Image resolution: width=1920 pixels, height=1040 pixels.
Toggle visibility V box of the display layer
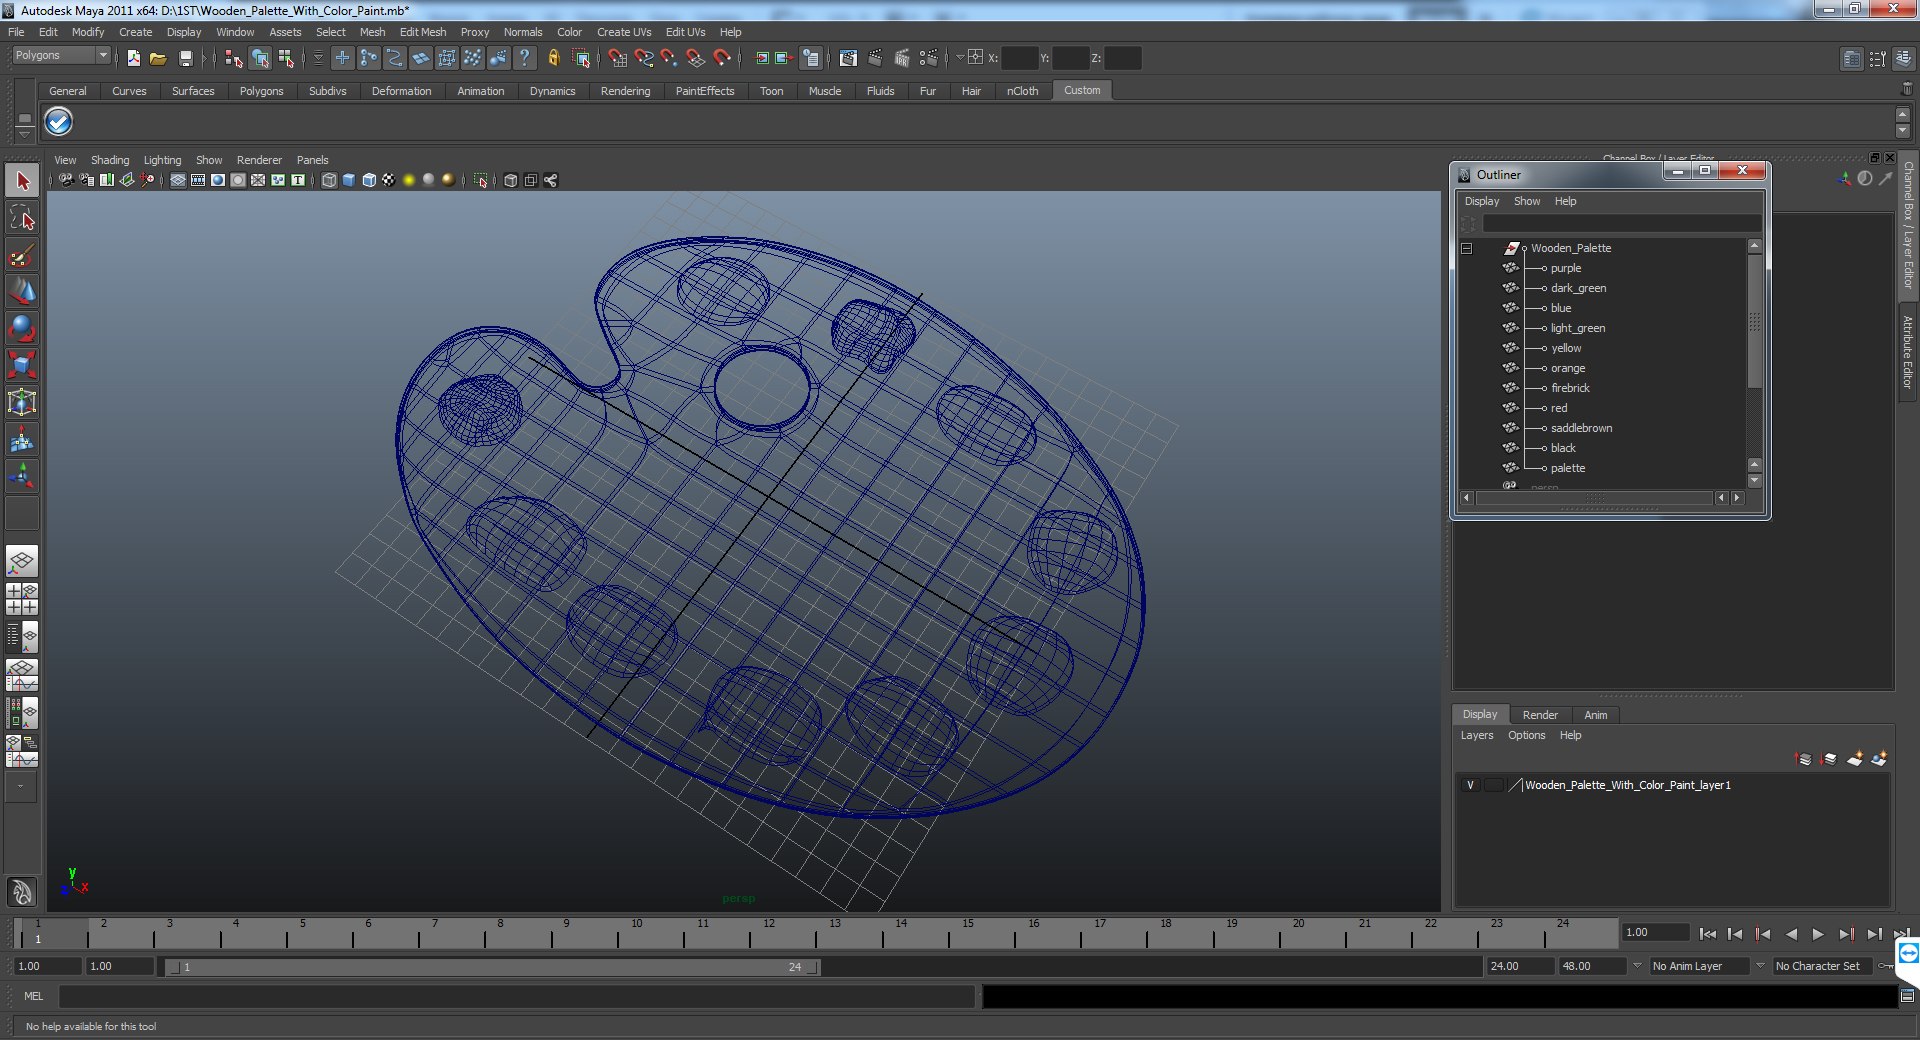tap(1470, 785)
